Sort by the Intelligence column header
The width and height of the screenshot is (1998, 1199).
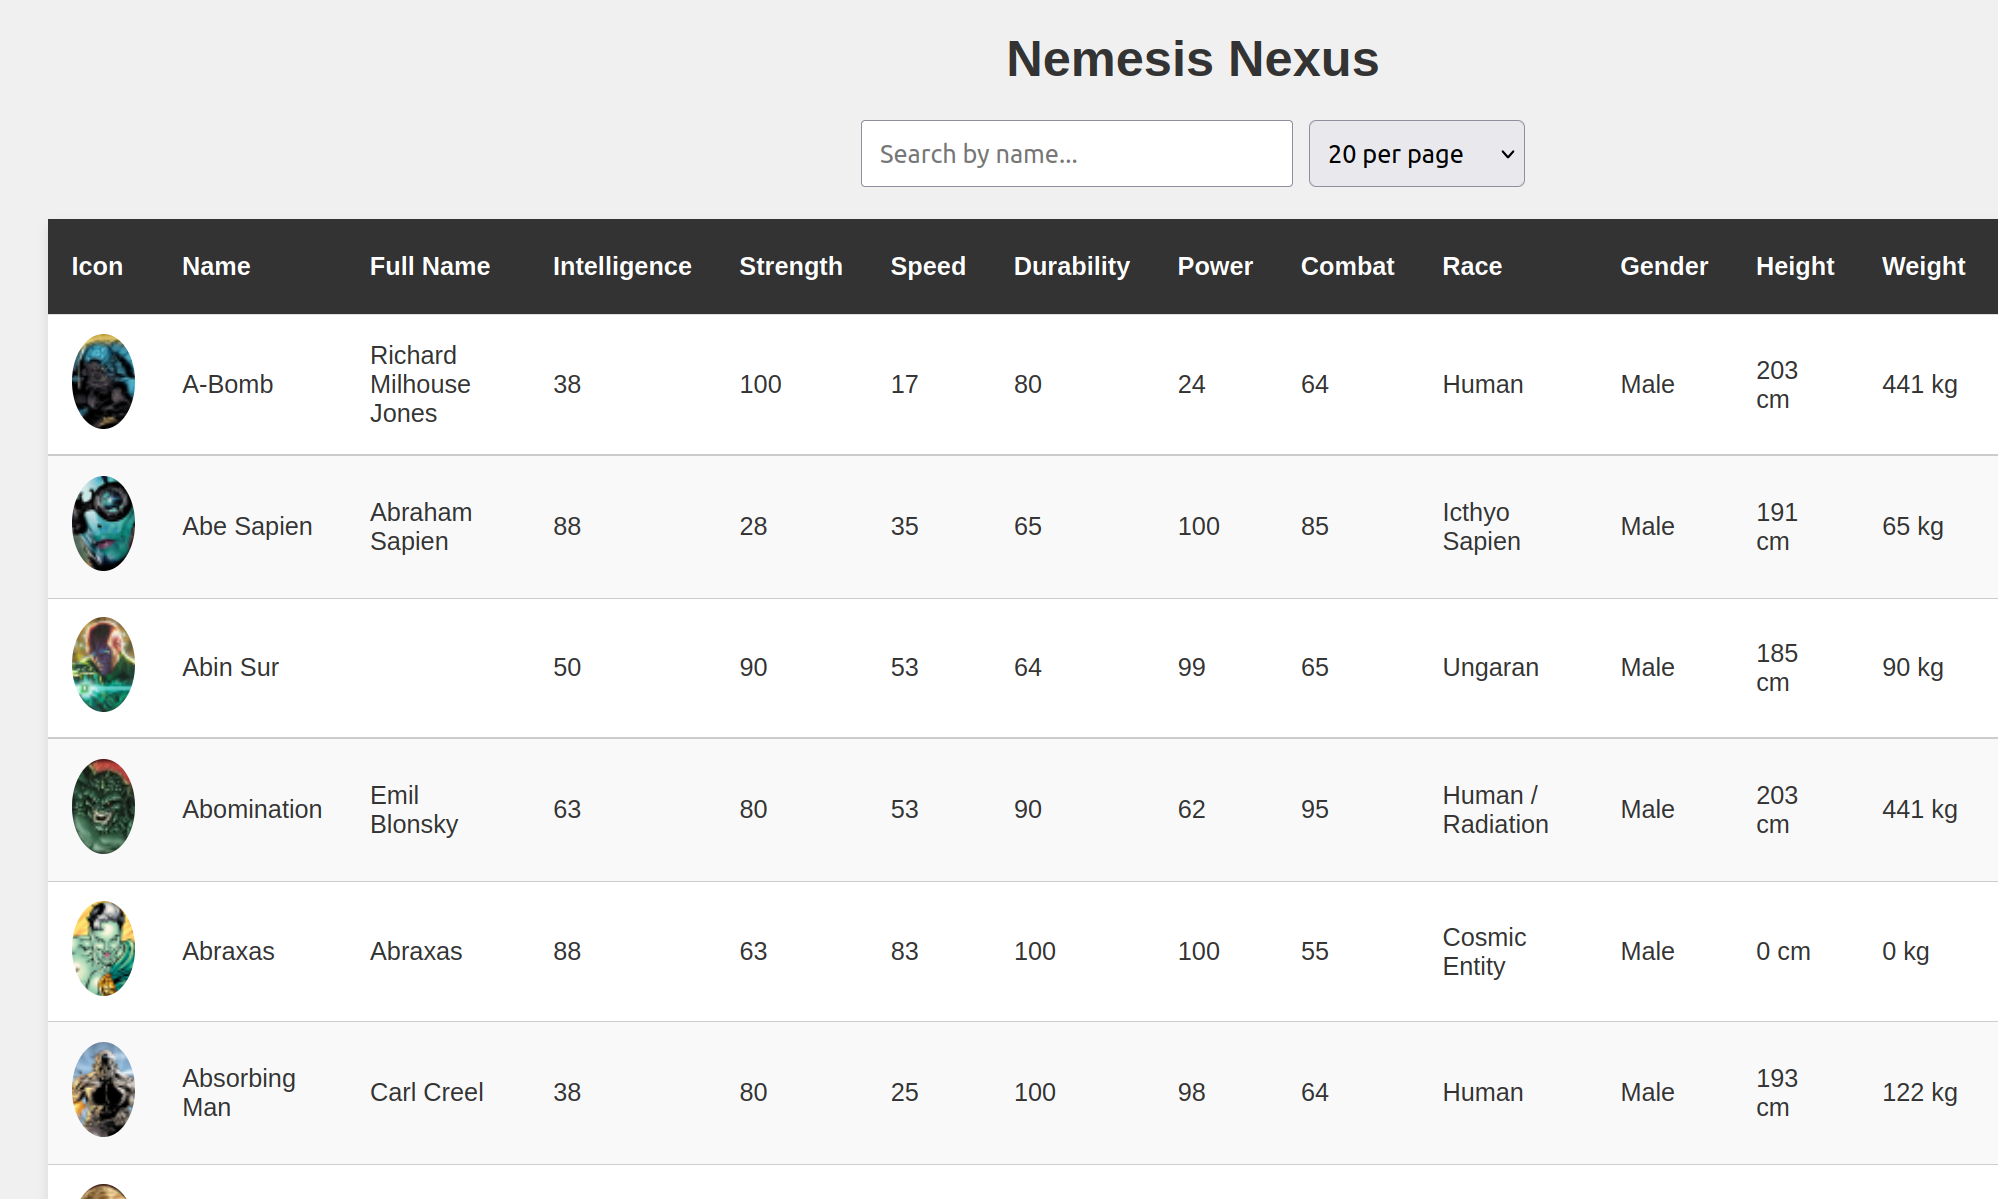621,267
